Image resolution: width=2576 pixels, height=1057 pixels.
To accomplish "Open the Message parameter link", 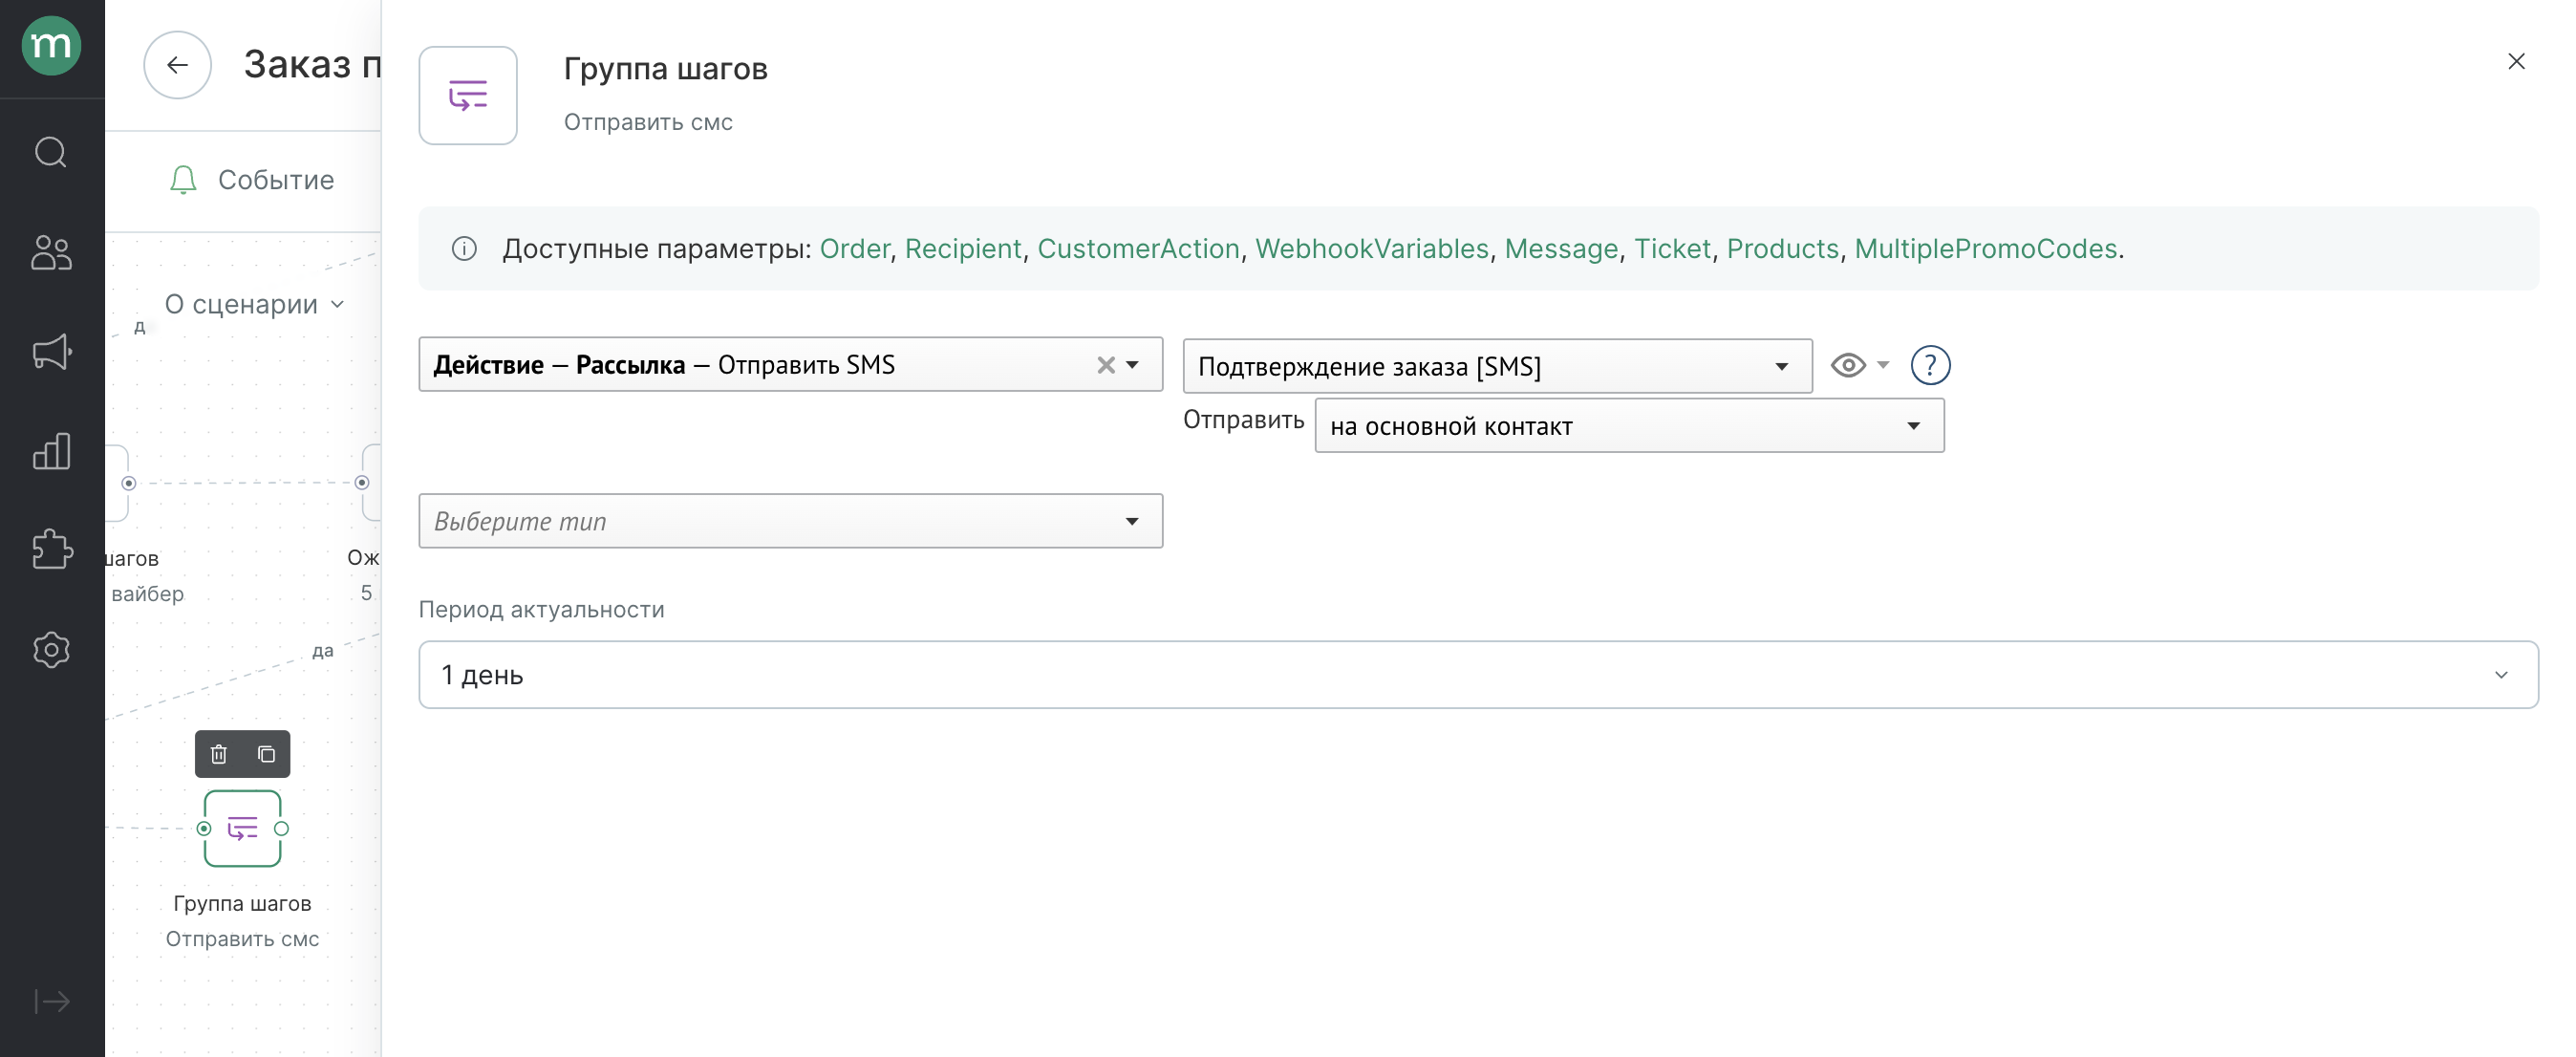I will pyautogui.click(x=1561, y=248).
